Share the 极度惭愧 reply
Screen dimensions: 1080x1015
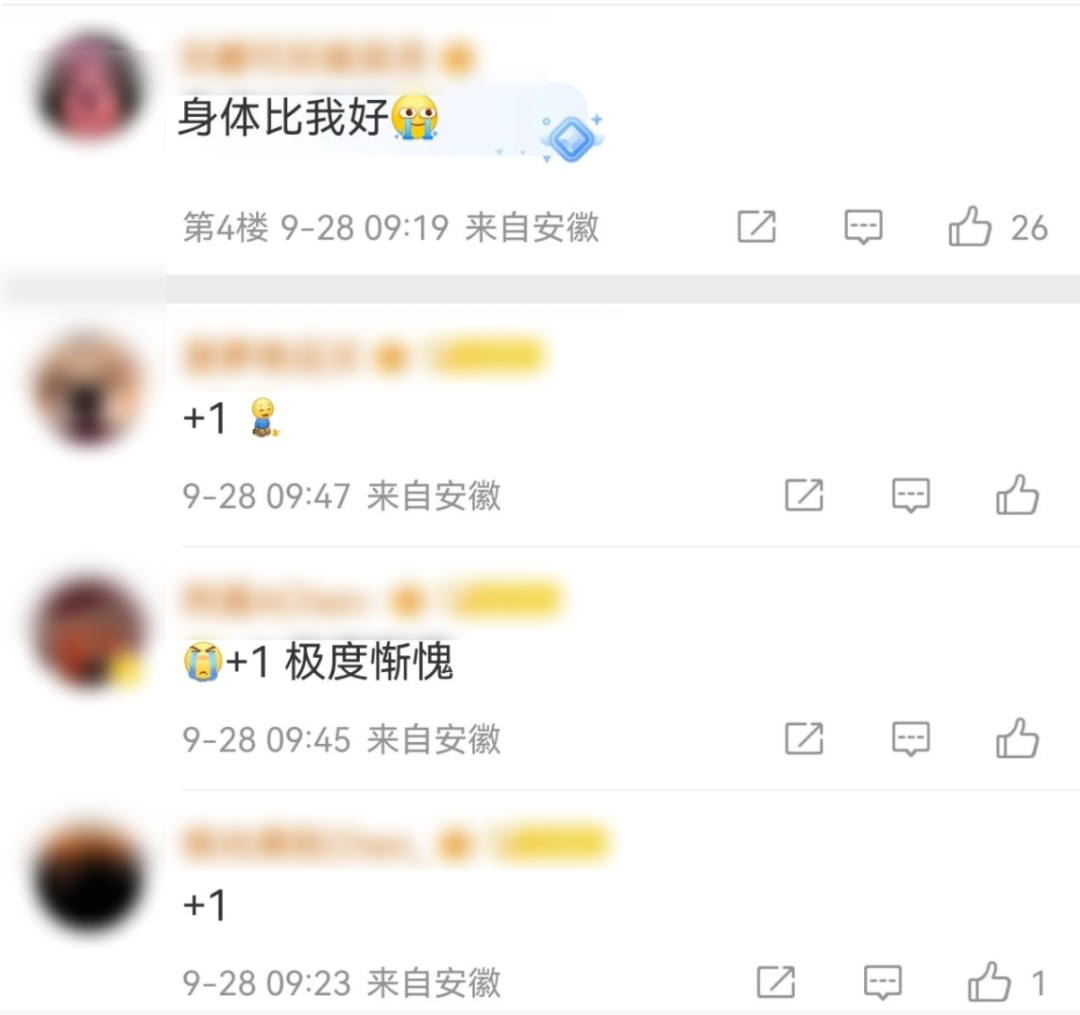tap(804, 739)
